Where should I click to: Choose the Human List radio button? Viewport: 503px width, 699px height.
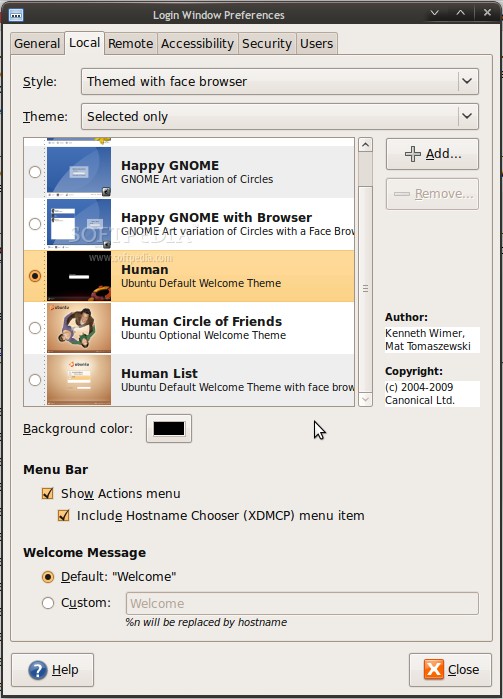35,380
